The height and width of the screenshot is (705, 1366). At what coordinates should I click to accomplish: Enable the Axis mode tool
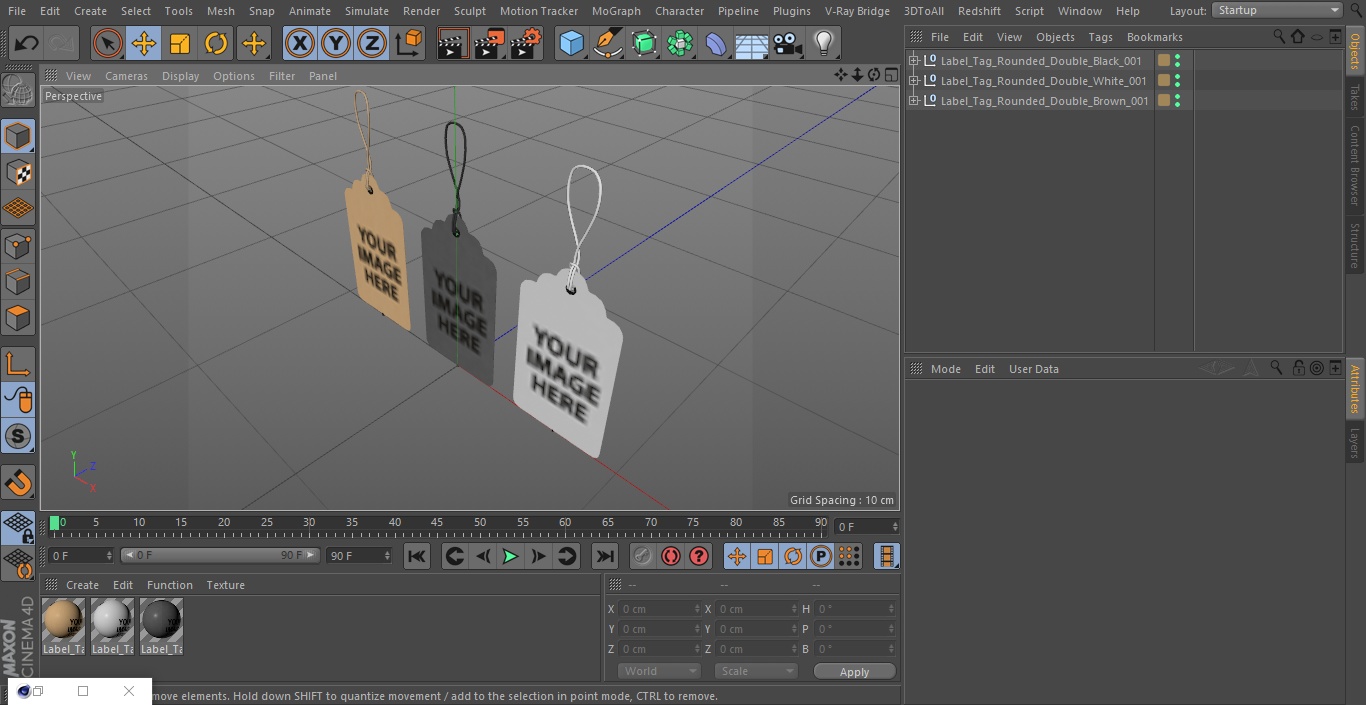18,364
